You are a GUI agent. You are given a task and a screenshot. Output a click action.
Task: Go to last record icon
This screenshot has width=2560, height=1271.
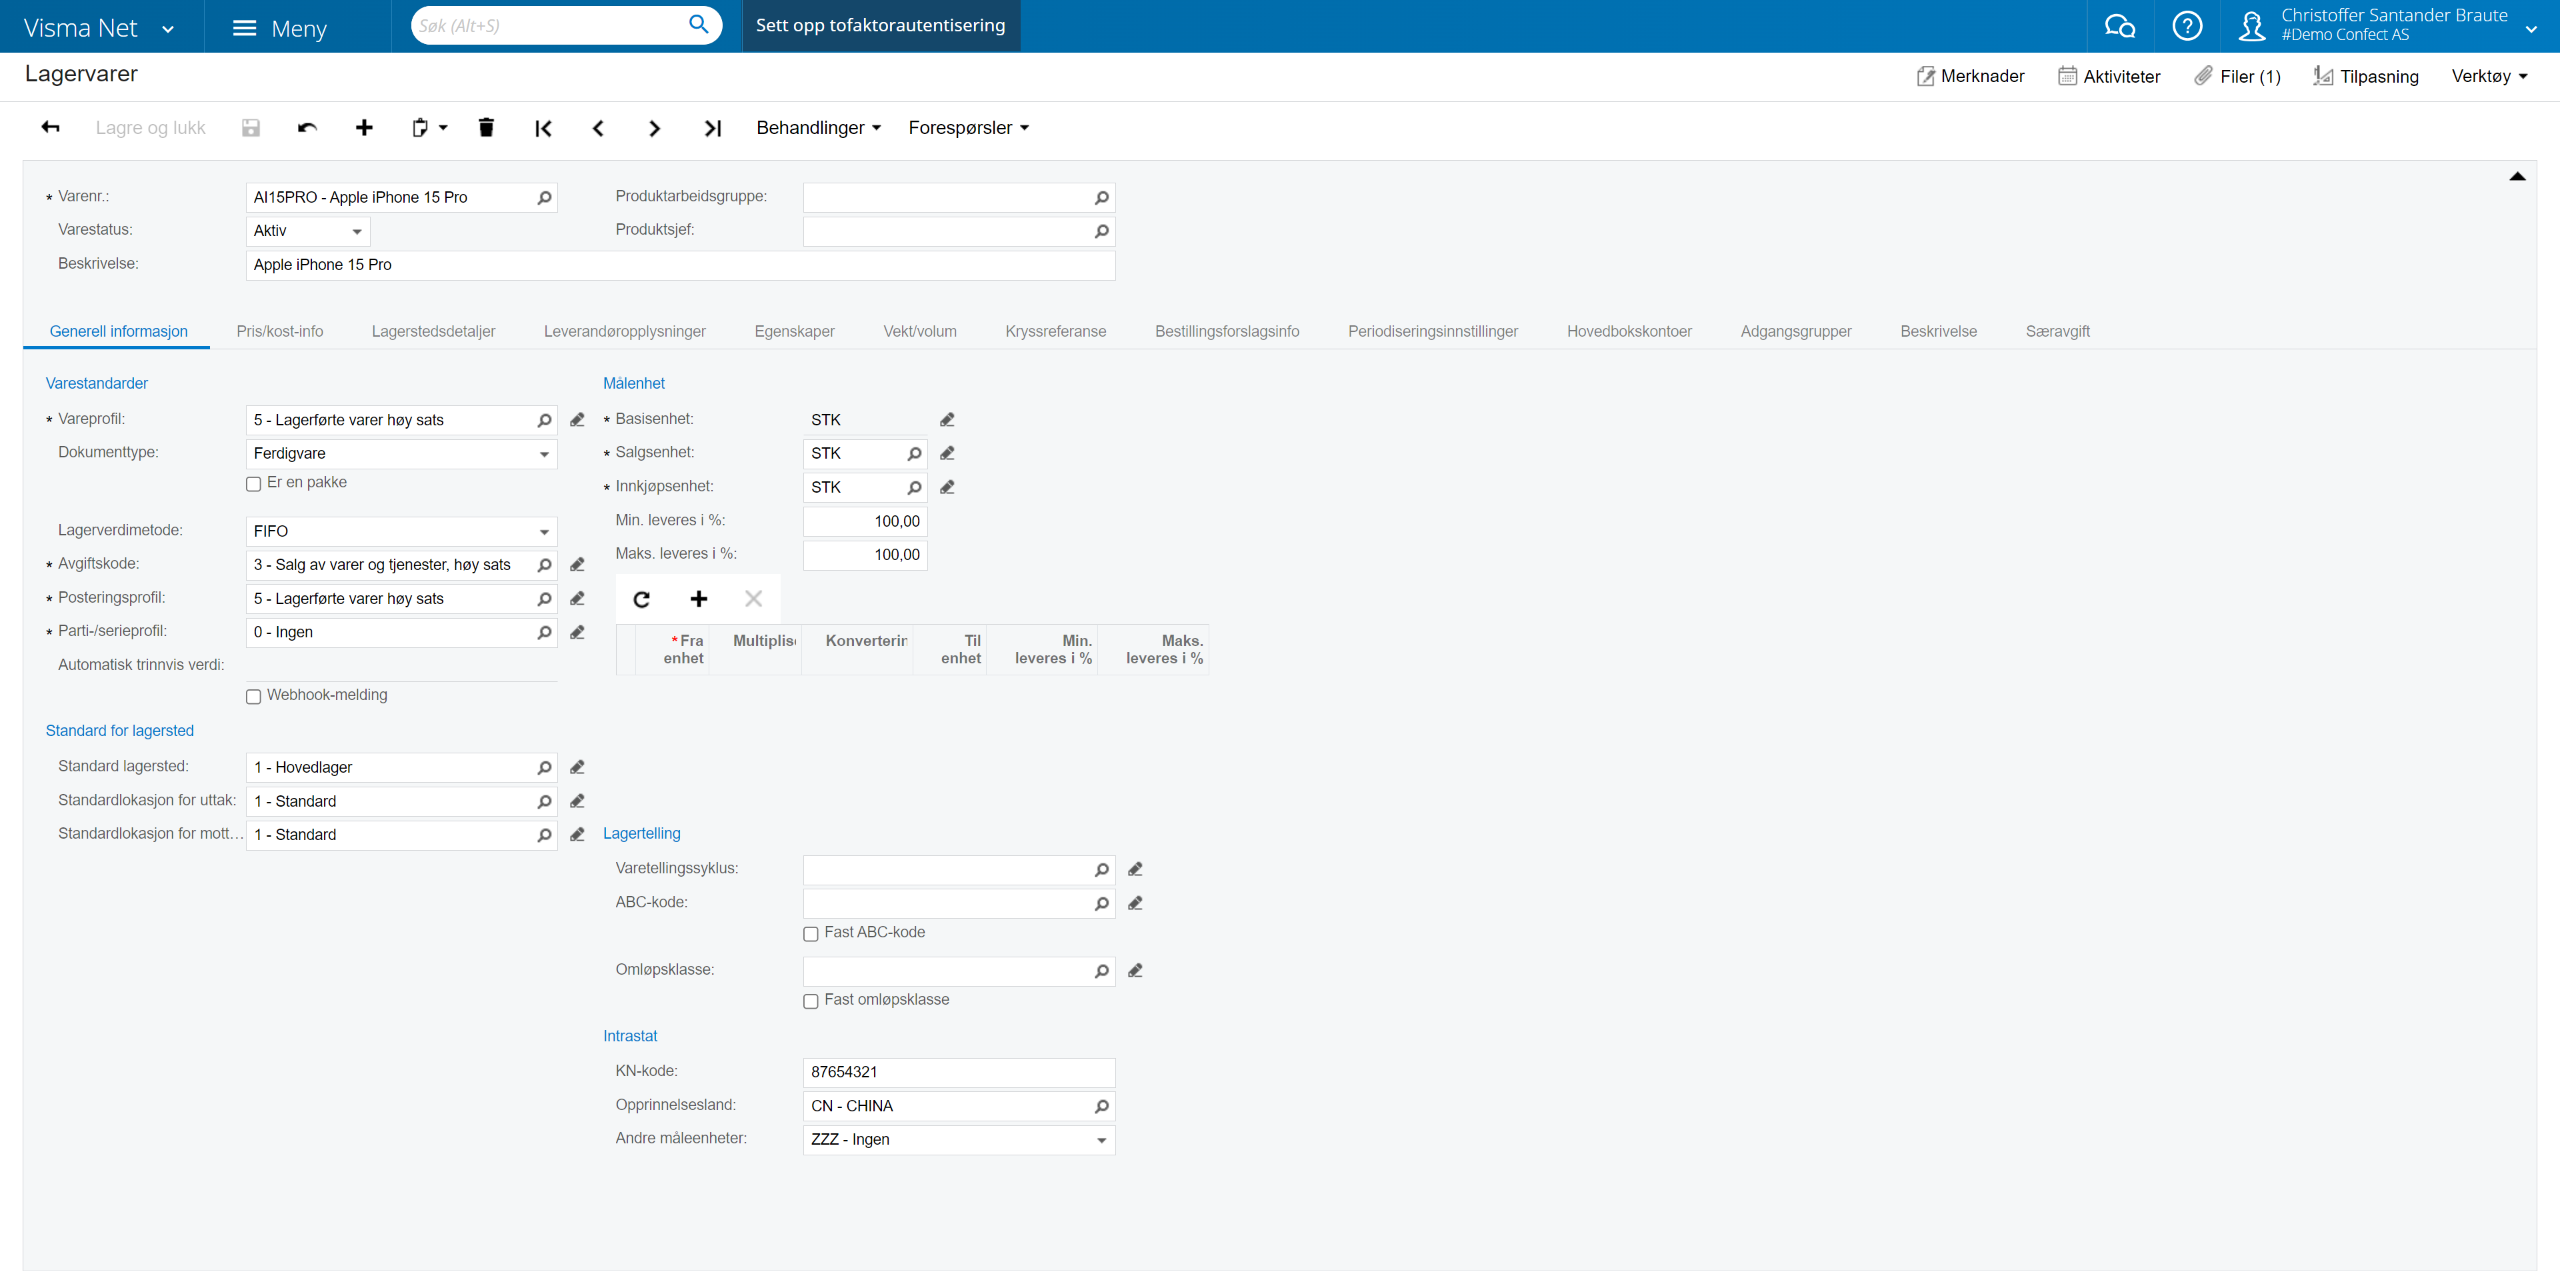click(x=712, y=128)
